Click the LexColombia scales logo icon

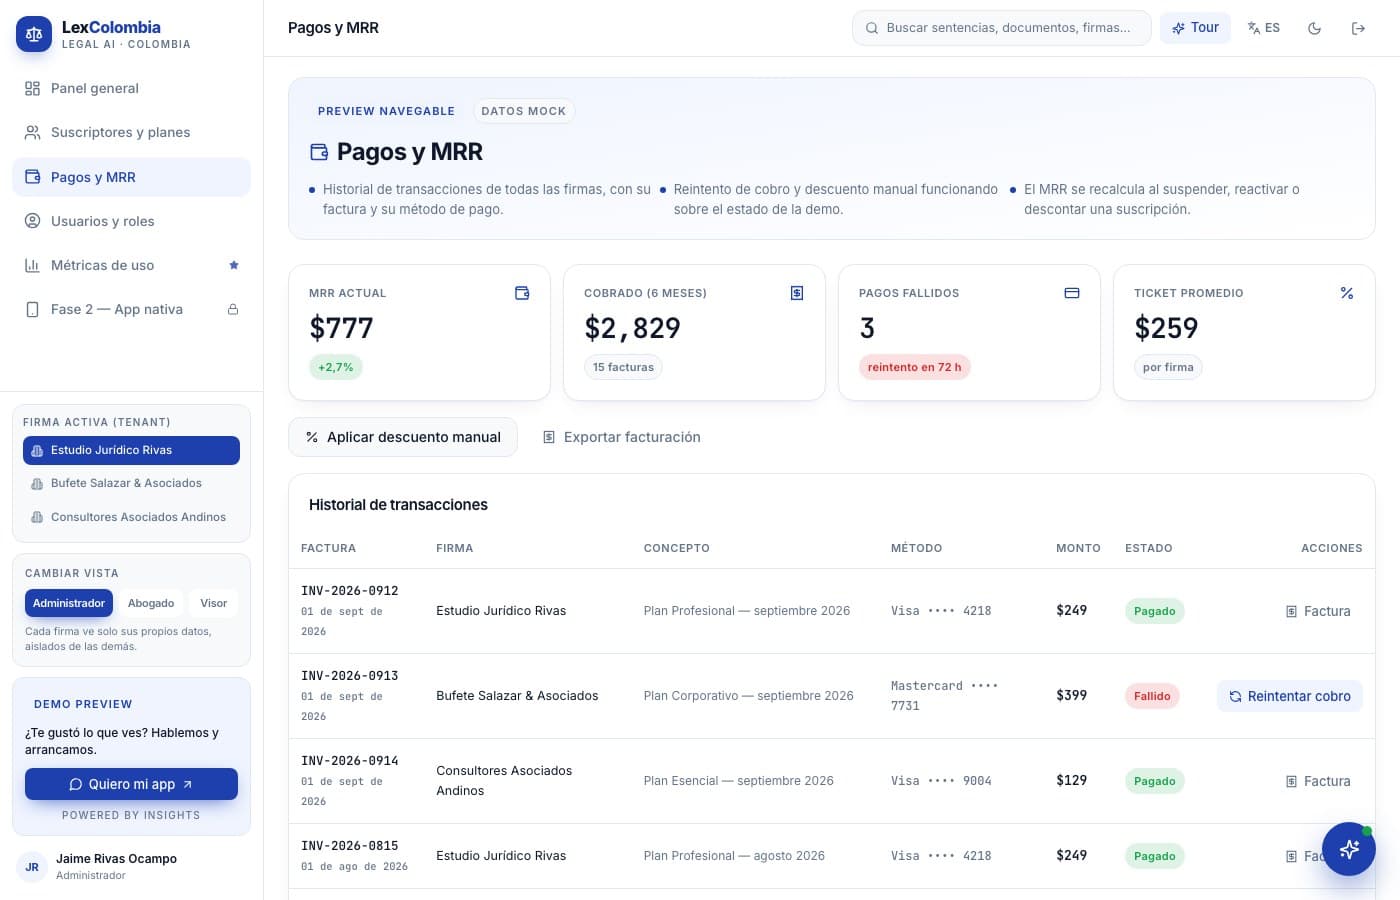tap(34, 34)
